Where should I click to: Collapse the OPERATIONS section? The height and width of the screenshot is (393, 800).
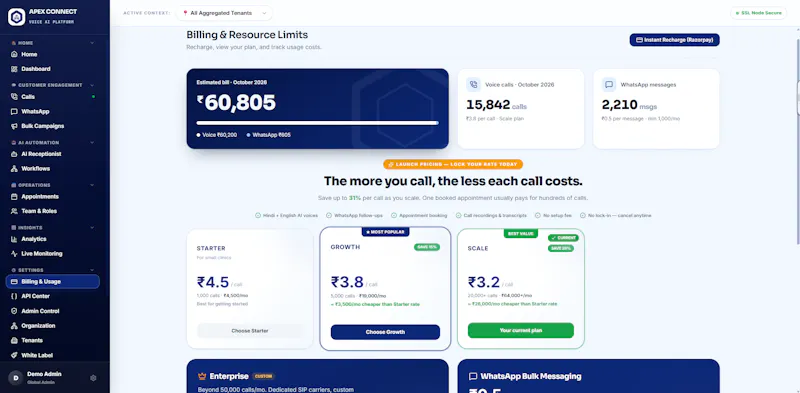tap(92, 185)
